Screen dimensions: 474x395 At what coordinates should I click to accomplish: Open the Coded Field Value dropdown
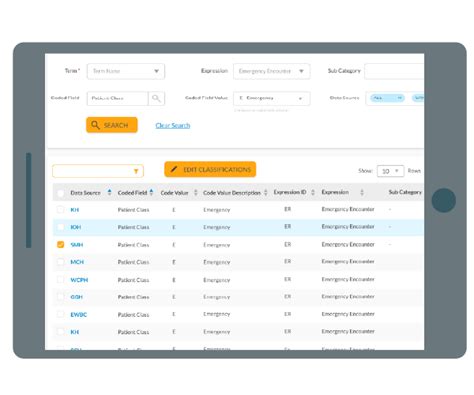(271, 98)
